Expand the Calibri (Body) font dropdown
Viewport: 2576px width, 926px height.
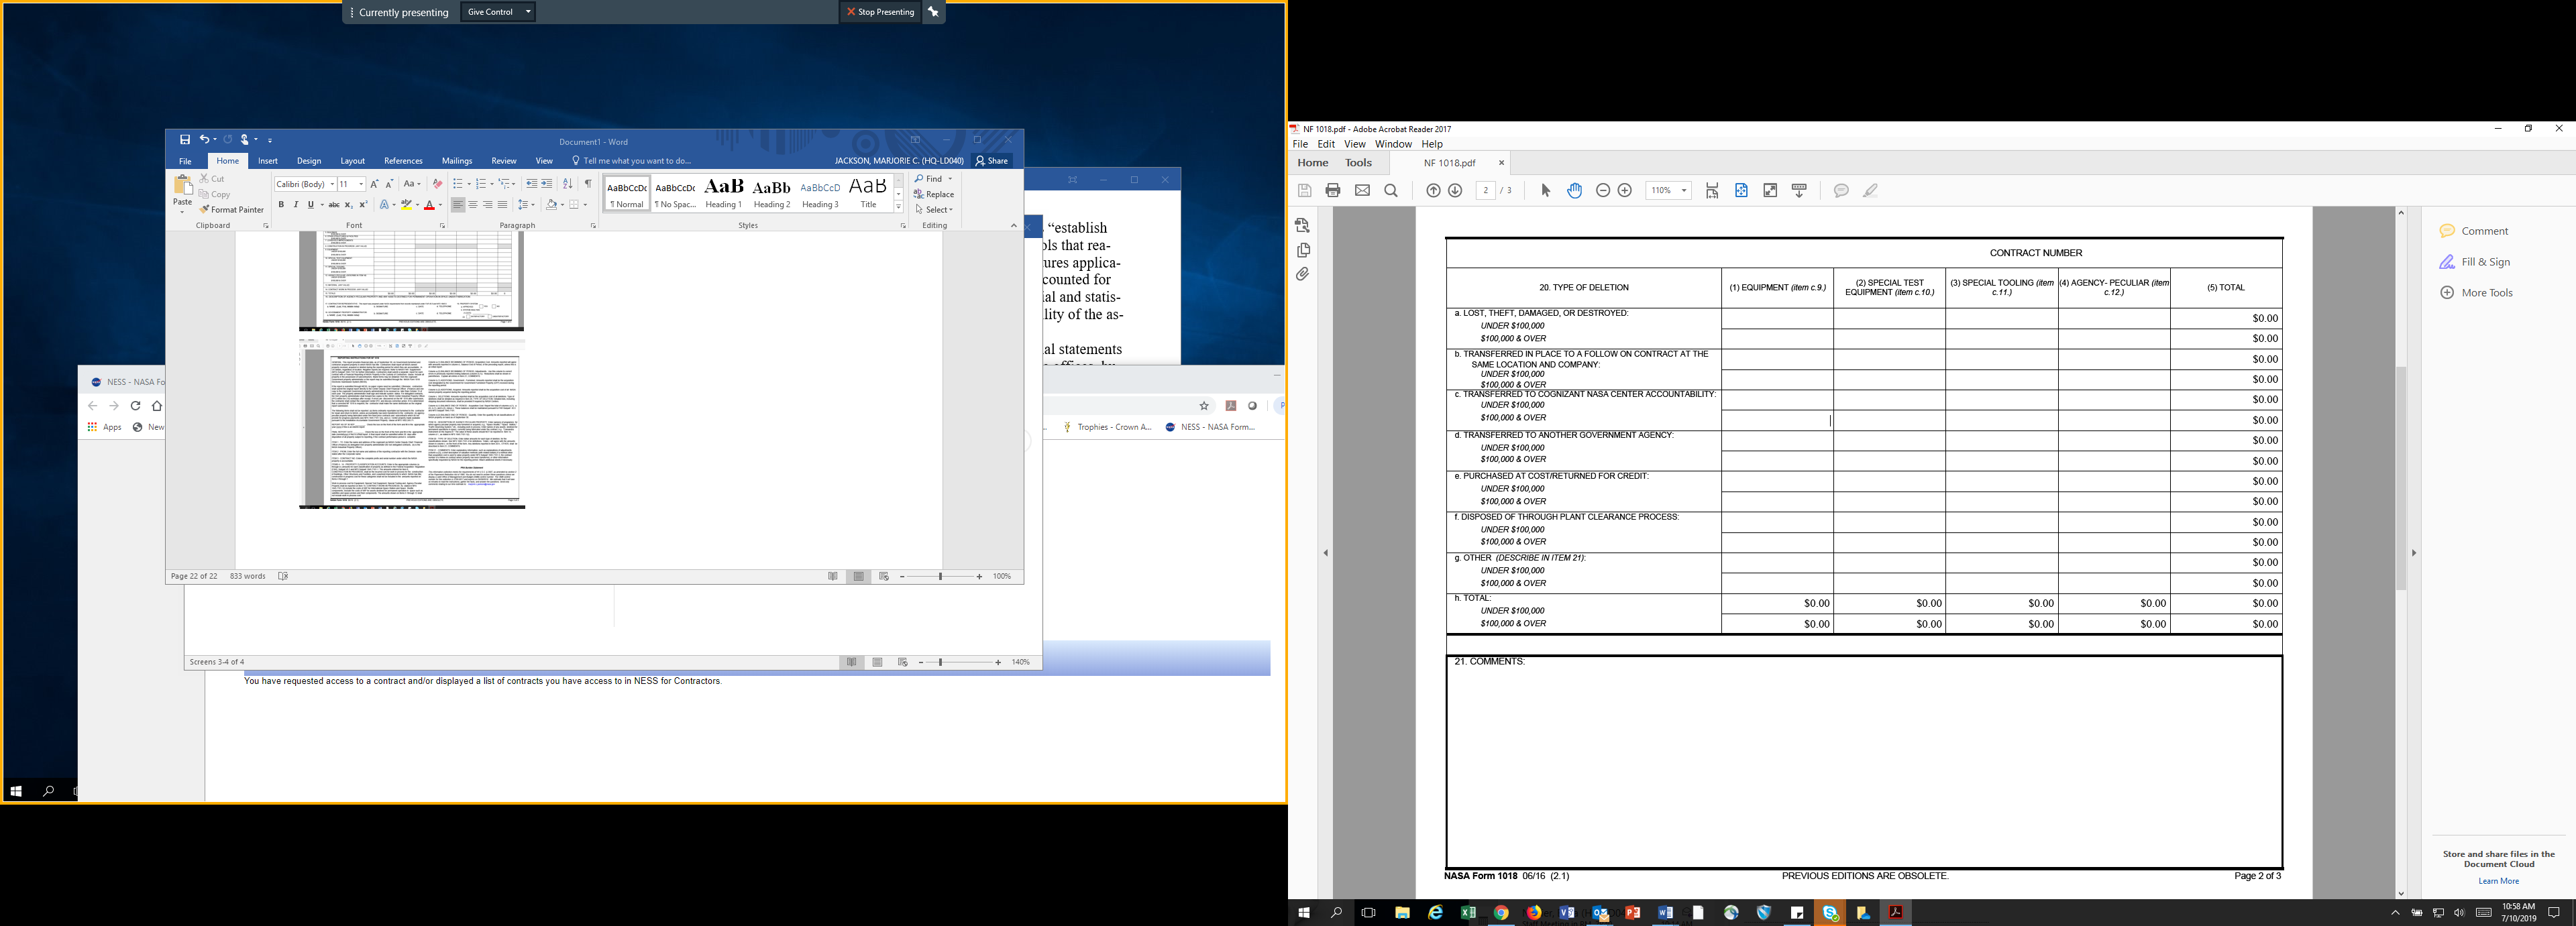click(x=332, y=184)
